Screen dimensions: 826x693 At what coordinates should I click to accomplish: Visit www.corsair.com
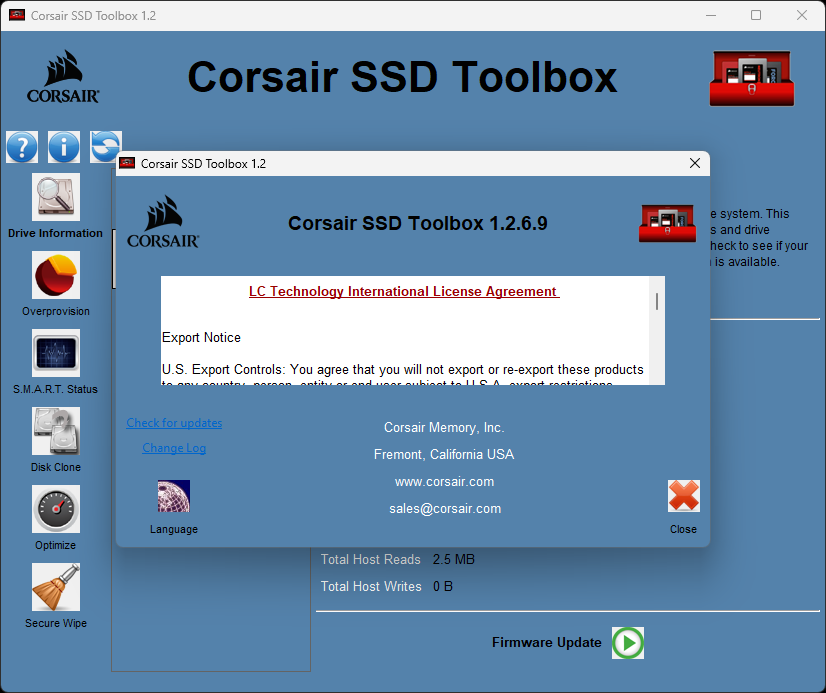pos(444,481)
